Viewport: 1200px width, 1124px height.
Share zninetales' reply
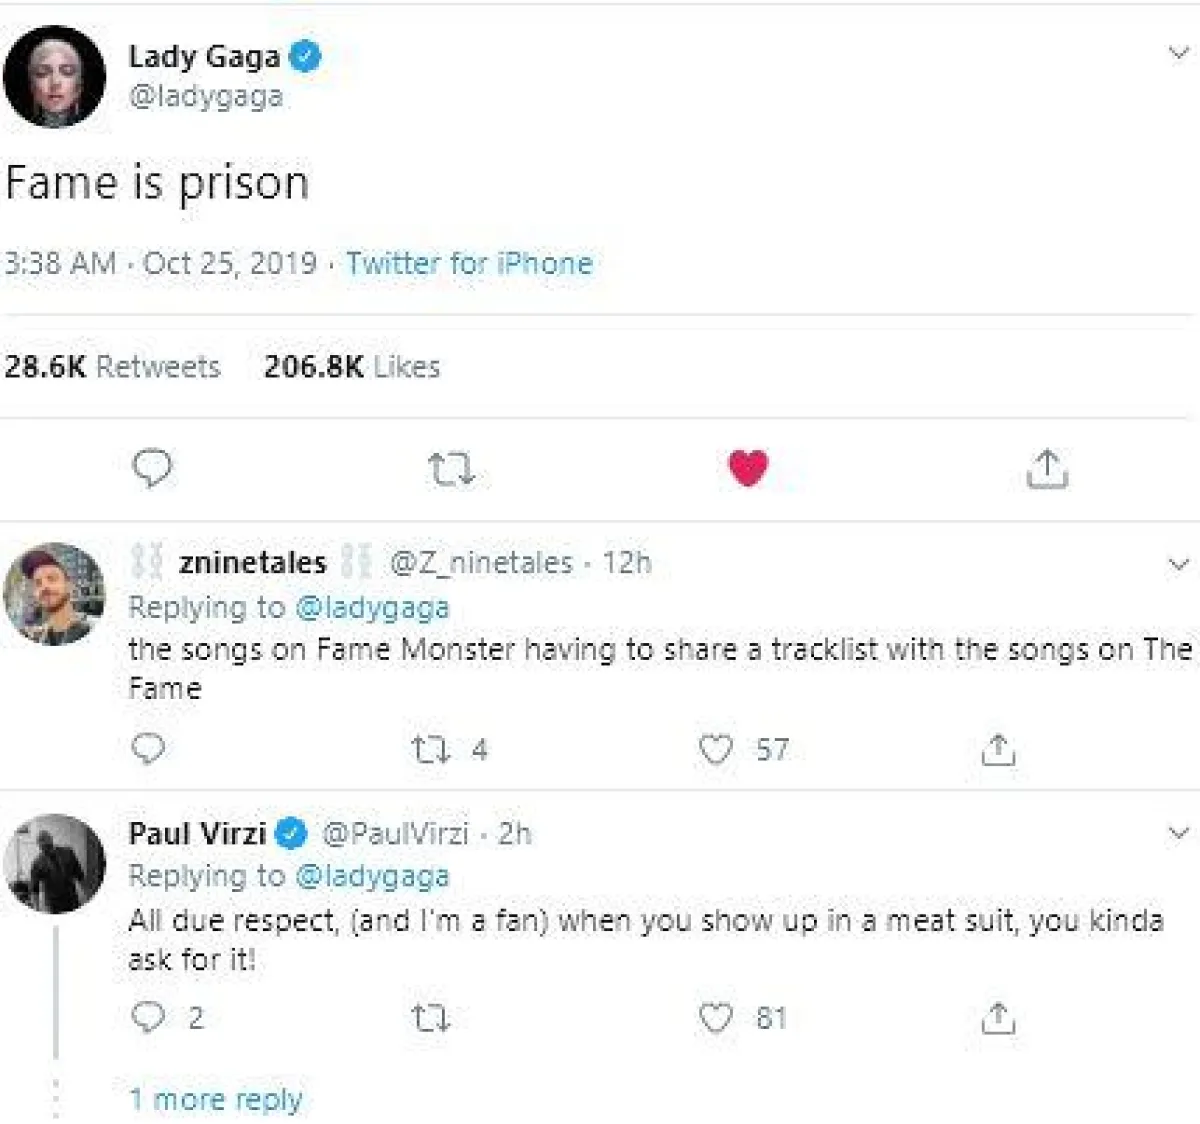(x=998, y=749)
